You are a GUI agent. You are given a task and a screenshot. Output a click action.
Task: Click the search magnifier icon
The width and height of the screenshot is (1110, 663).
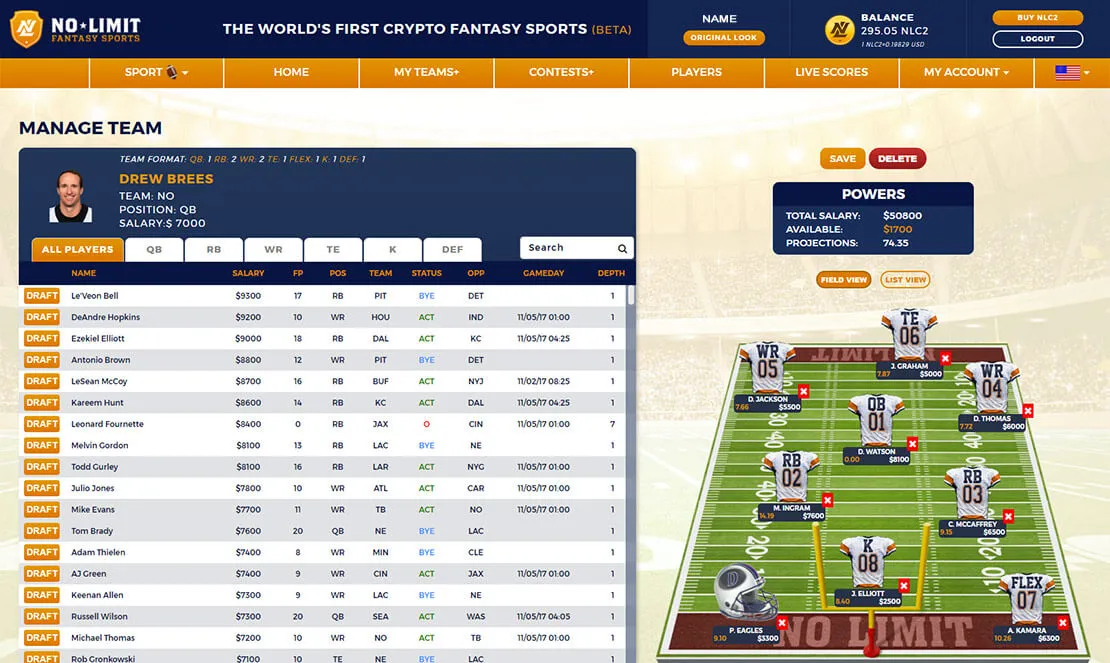[622, 248]
